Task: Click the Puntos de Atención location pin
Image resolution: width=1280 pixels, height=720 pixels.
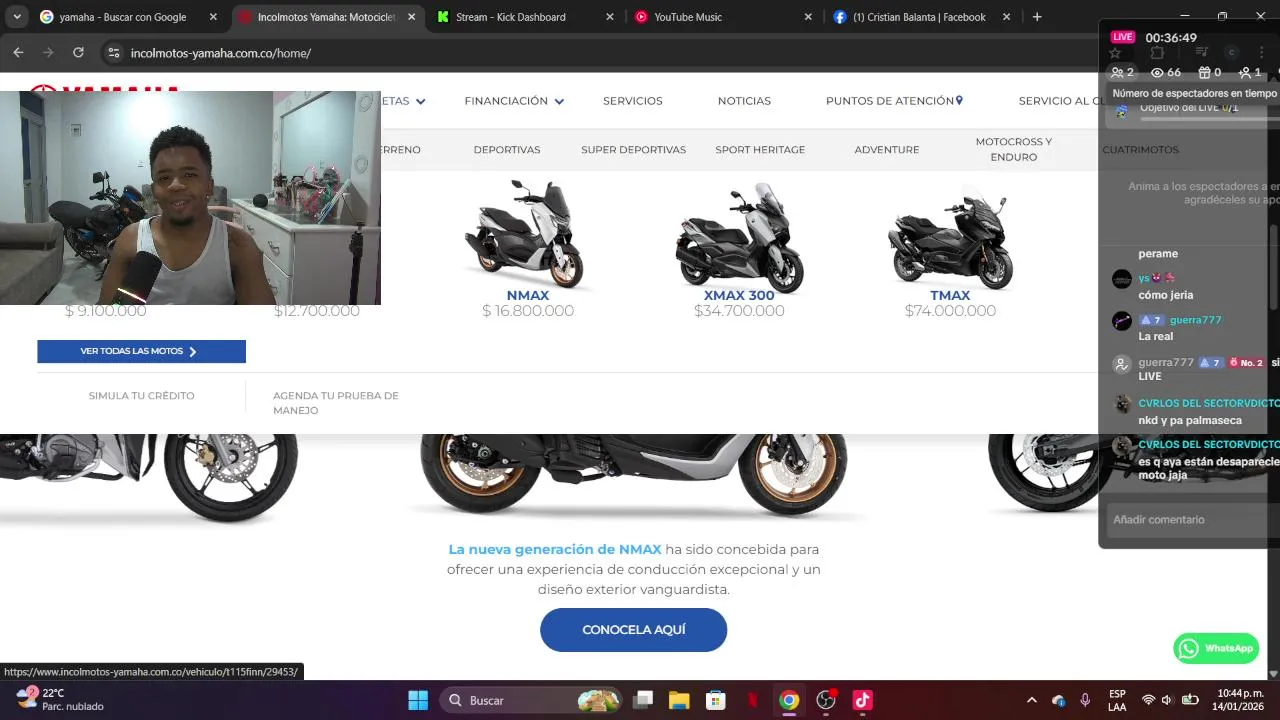Action: pos(959,100)
